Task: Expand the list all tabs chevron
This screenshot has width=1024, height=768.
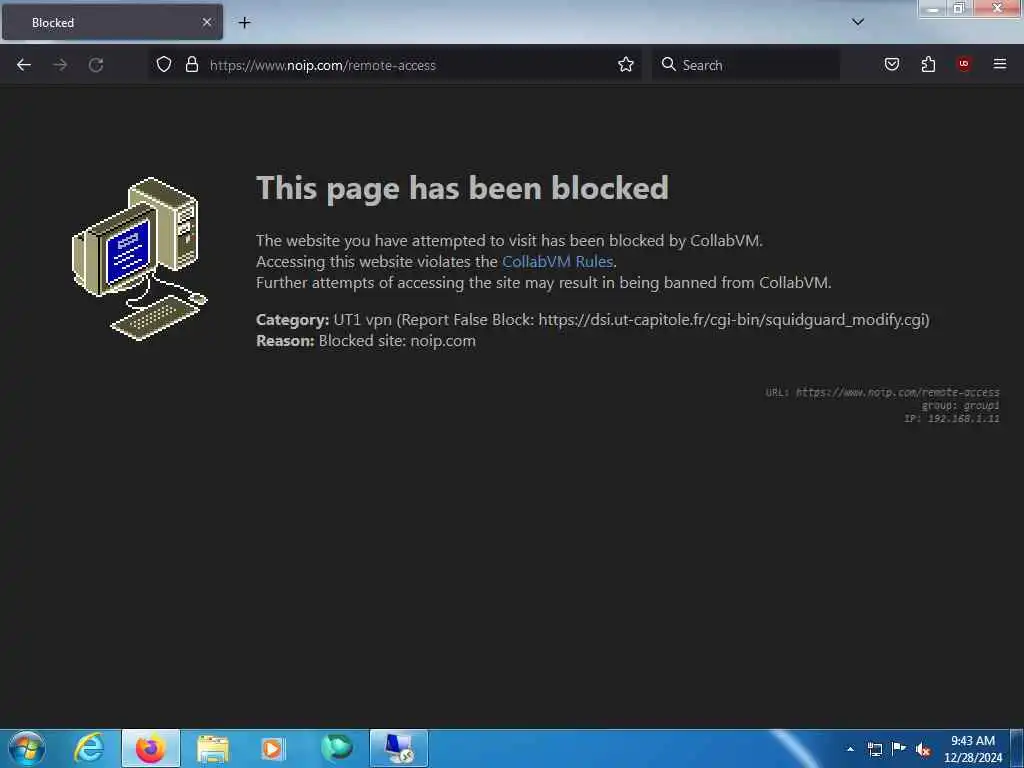Action: [x=858, y=22]
